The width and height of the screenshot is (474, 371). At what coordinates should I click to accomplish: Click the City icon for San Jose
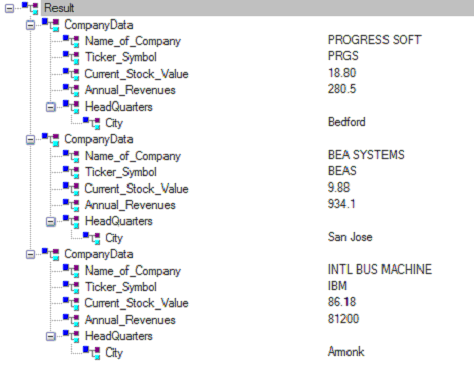click(x=92, y=238)
